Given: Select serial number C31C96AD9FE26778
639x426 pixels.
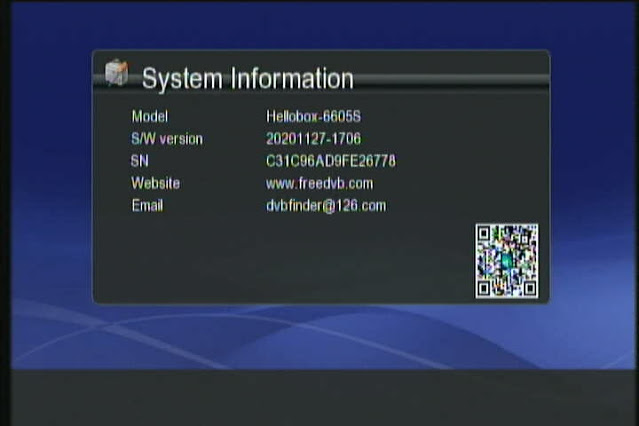Looking at the screenshot, I should pyautogui.click(x=331, y=161).
